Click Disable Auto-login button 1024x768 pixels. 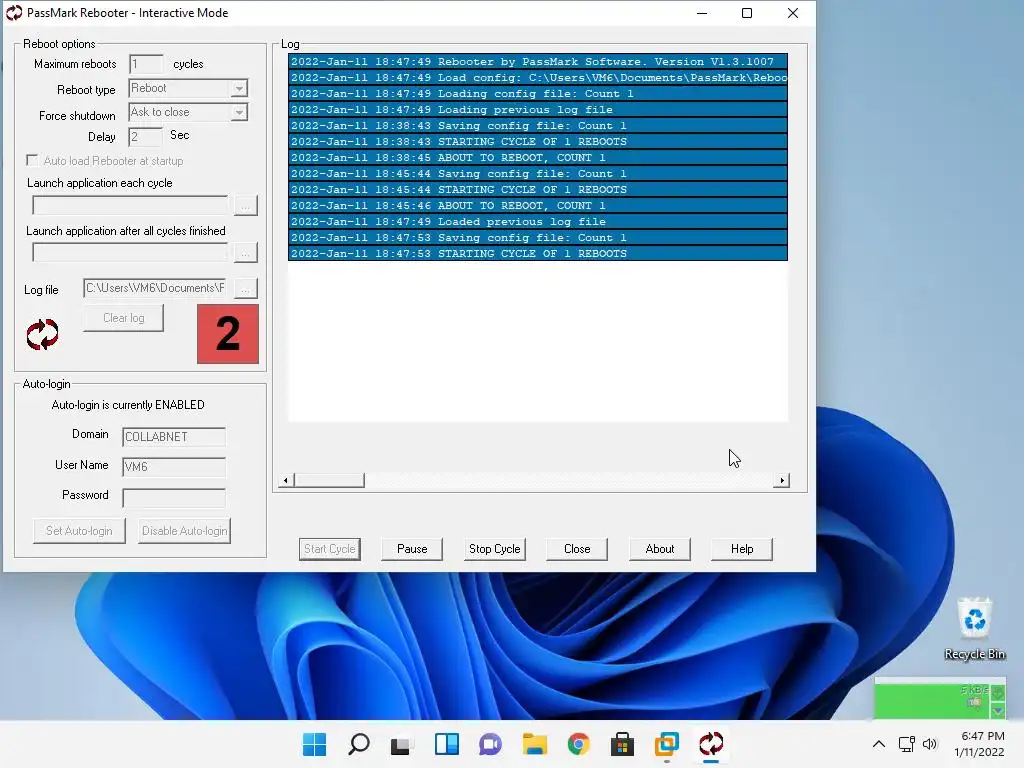(185, 531)
